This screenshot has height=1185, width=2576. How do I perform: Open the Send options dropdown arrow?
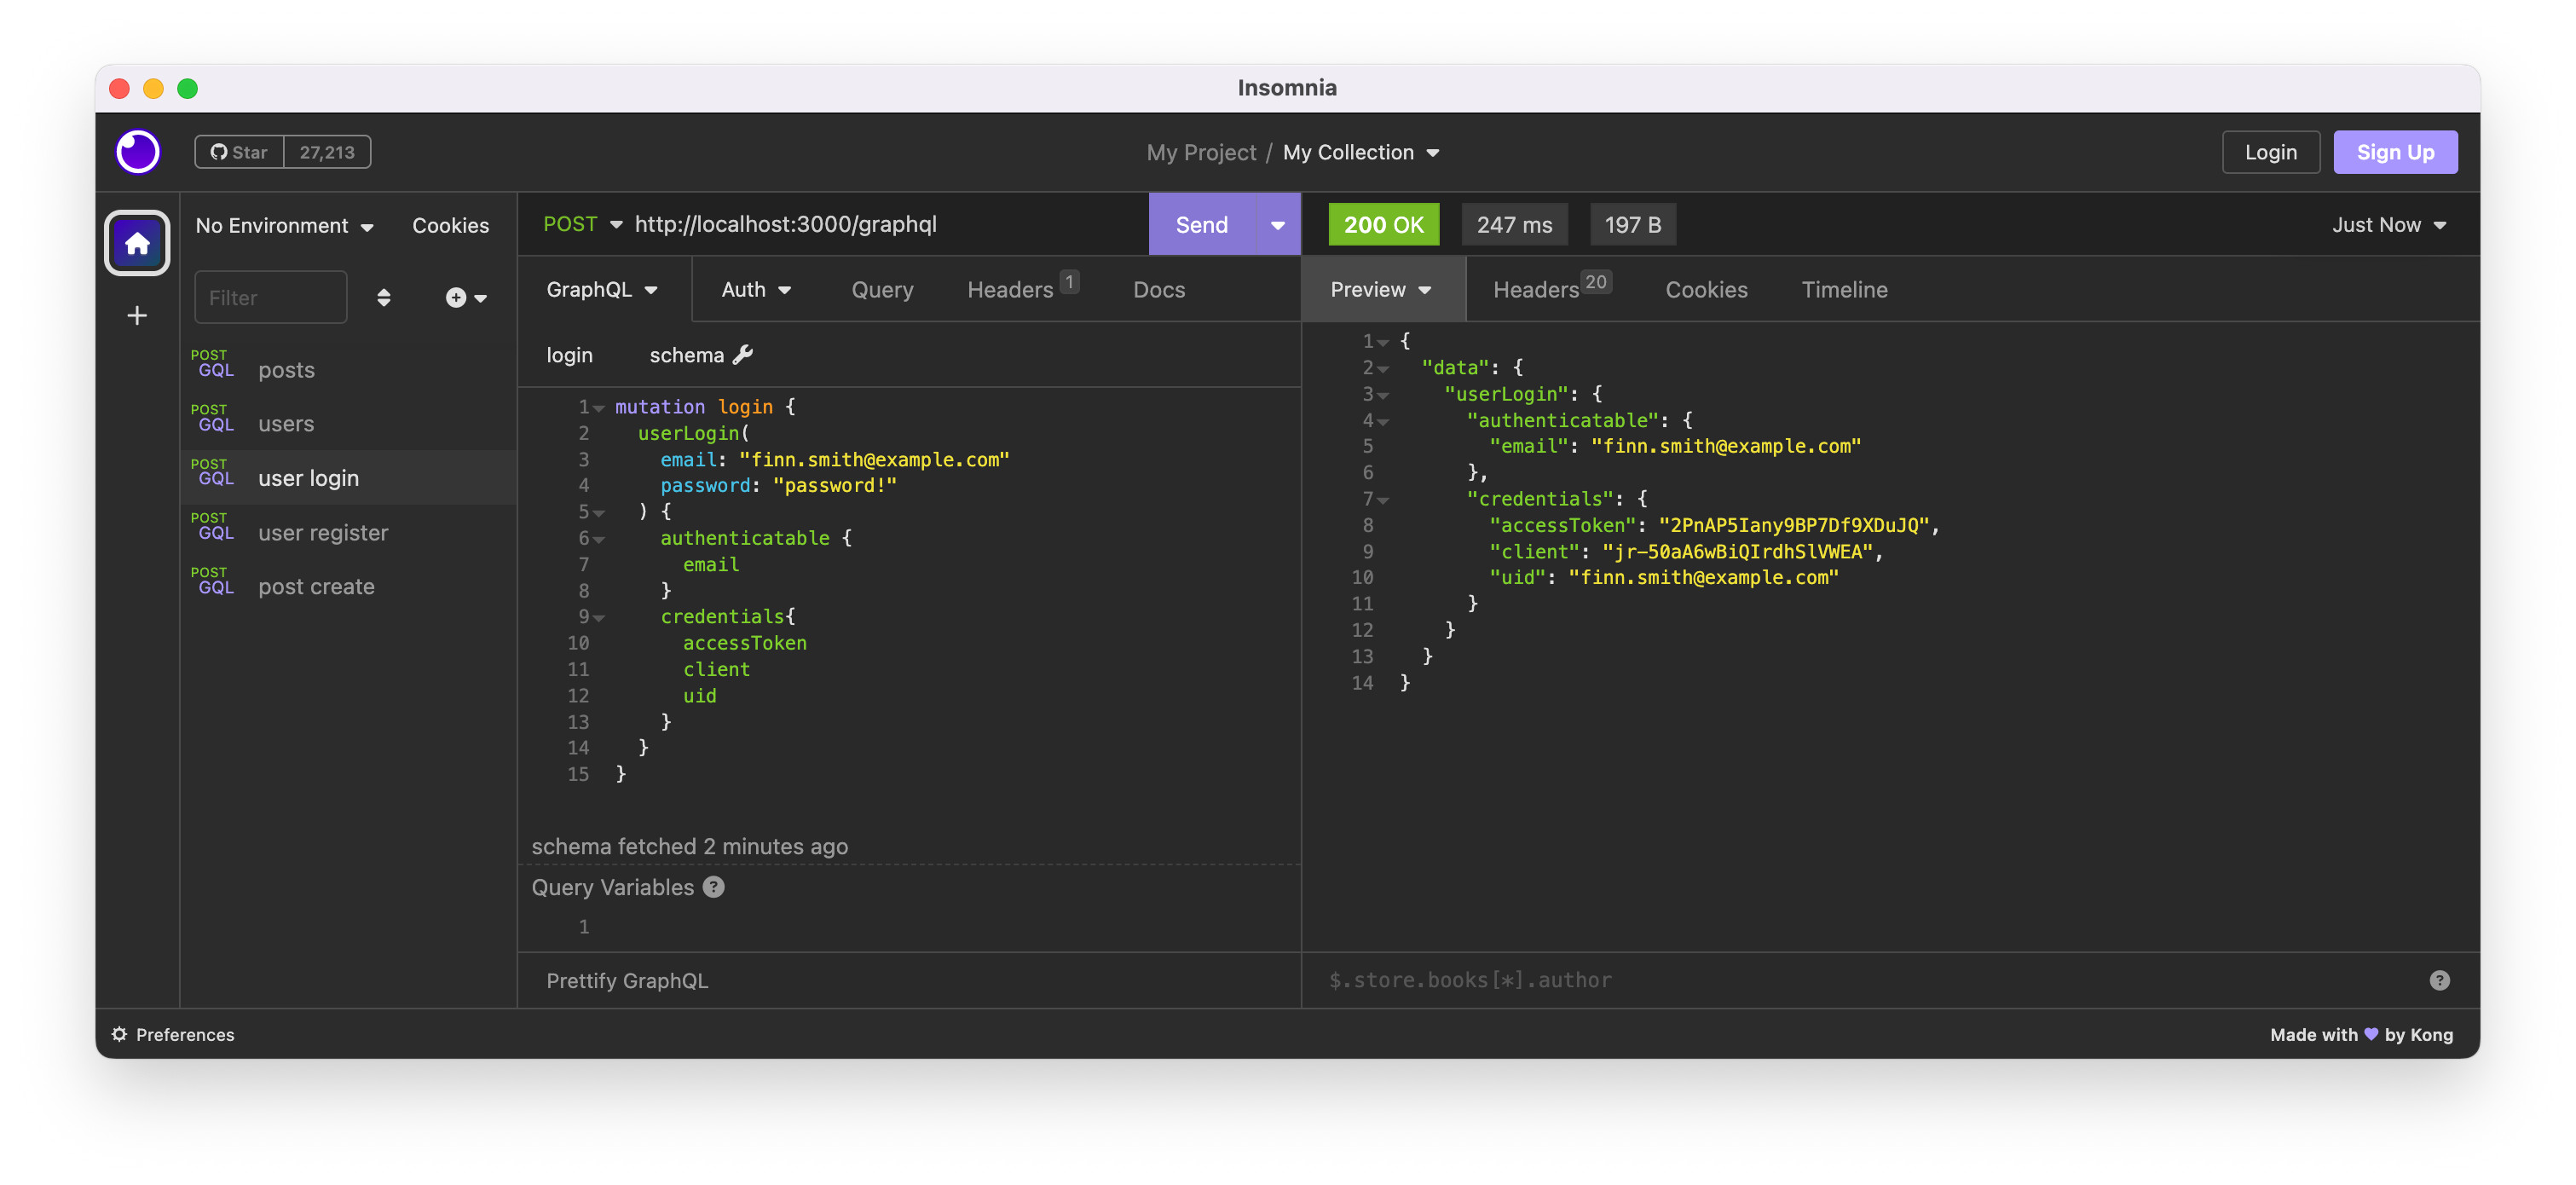pyautogui.click(x=1278, y=225)
